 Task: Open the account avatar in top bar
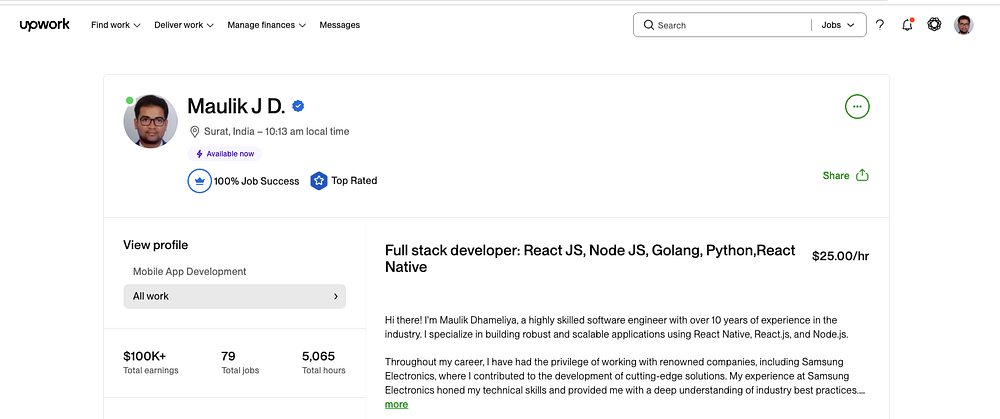tap(963, 25)
